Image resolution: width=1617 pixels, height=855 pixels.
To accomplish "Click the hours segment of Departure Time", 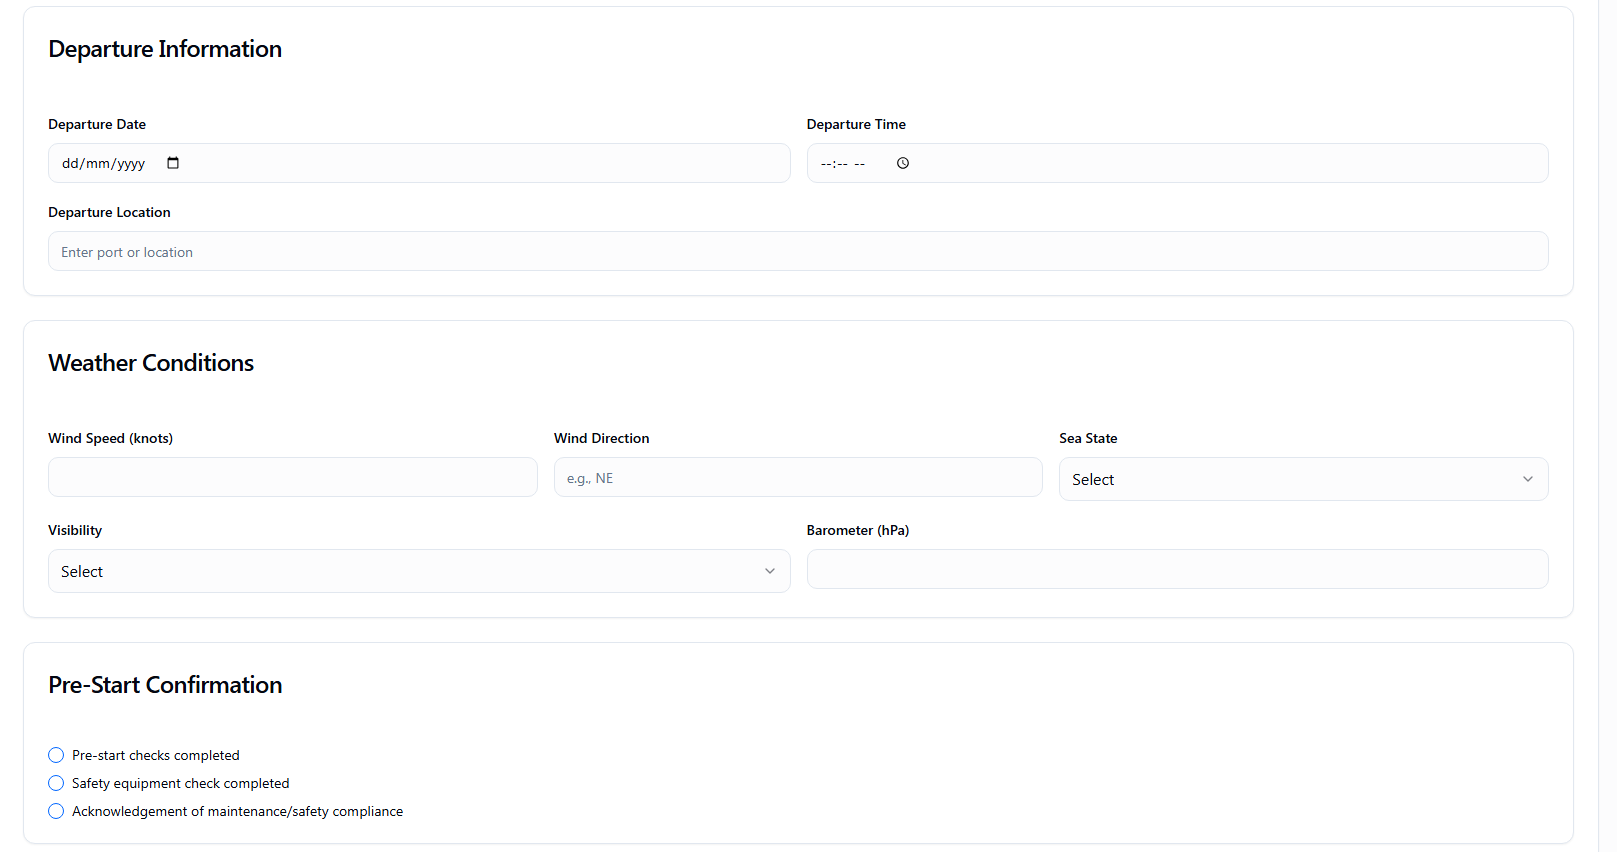I will pos(826,163).
